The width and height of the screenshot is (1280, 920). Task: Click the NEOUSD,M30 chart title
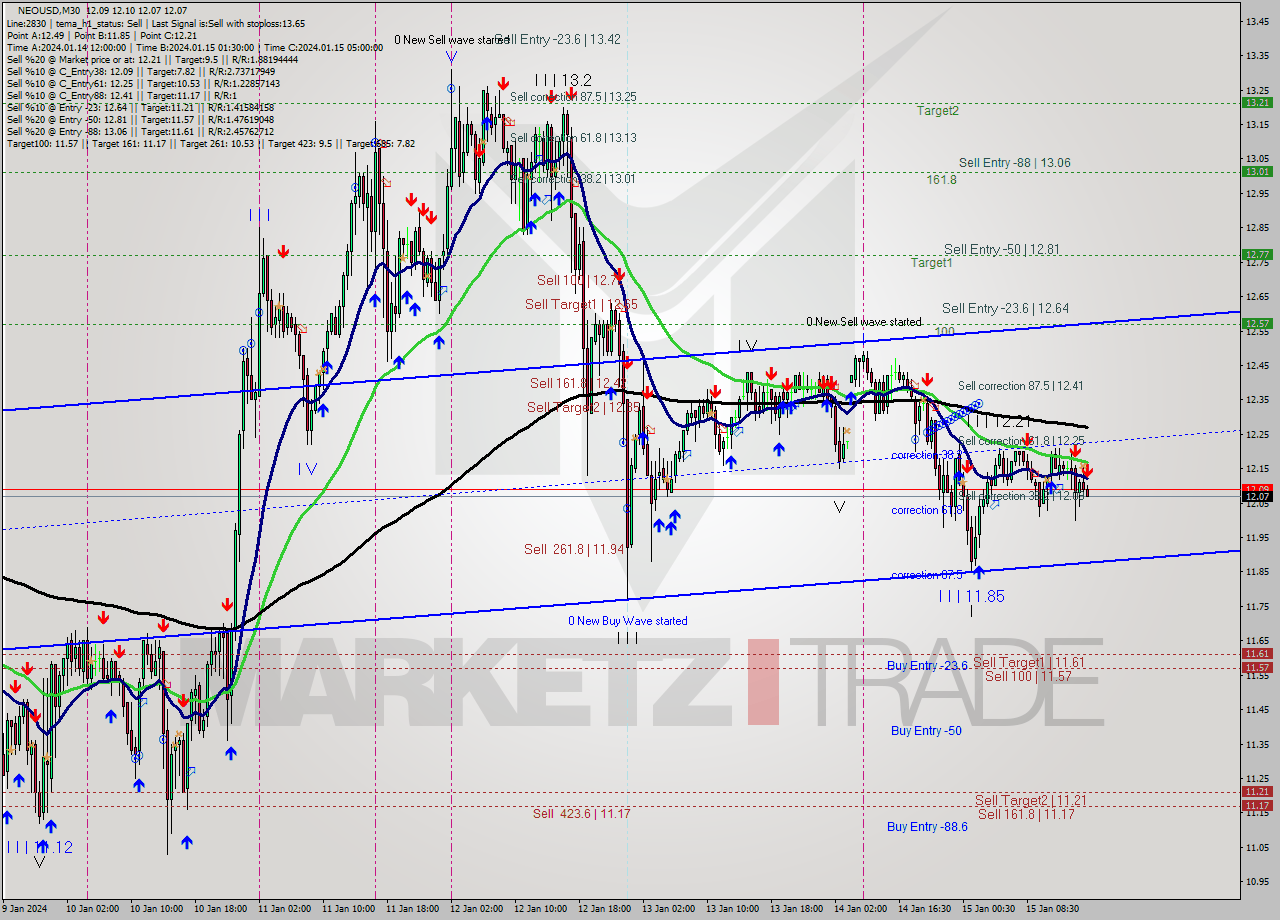pos(48,9)
